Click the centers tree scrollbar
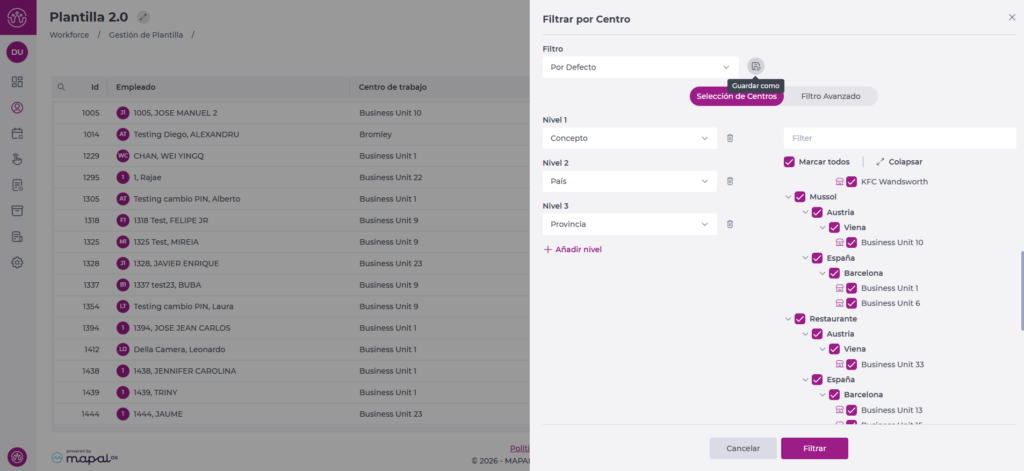 click(x=1021, y=291)
